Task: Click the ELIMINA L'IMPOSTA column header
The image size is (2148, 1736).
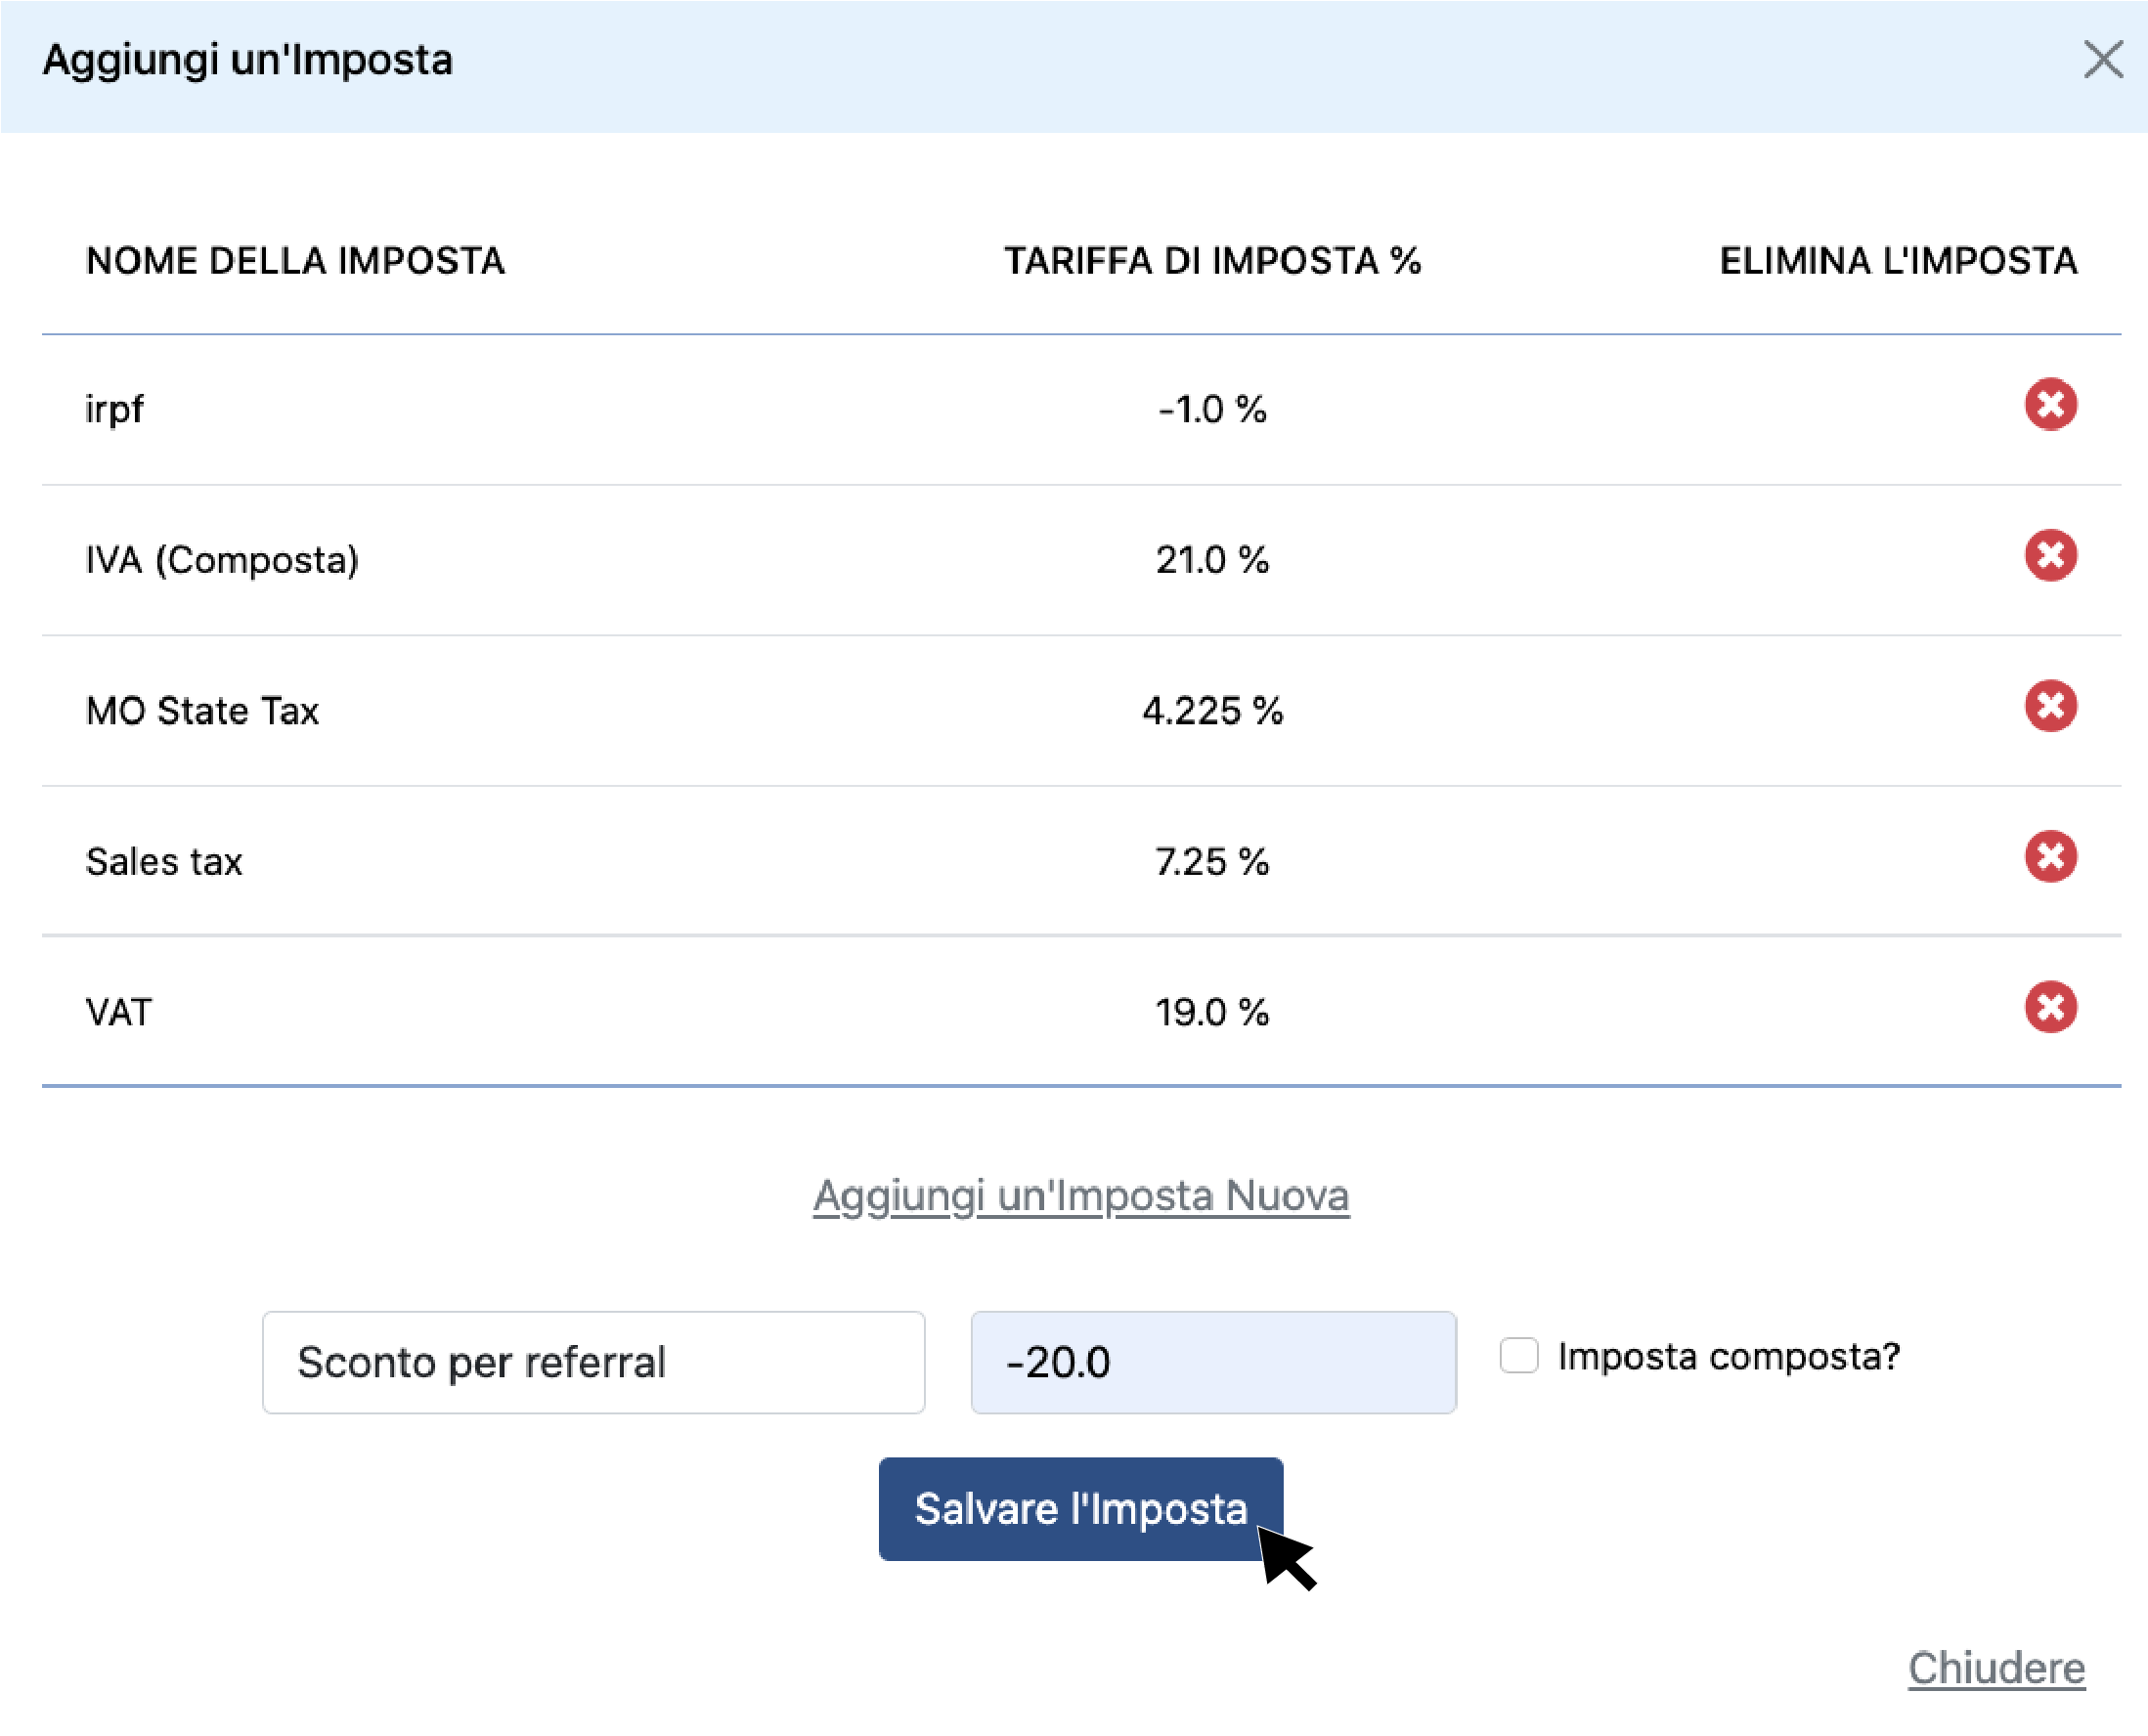Action: tap(1898, 261)
